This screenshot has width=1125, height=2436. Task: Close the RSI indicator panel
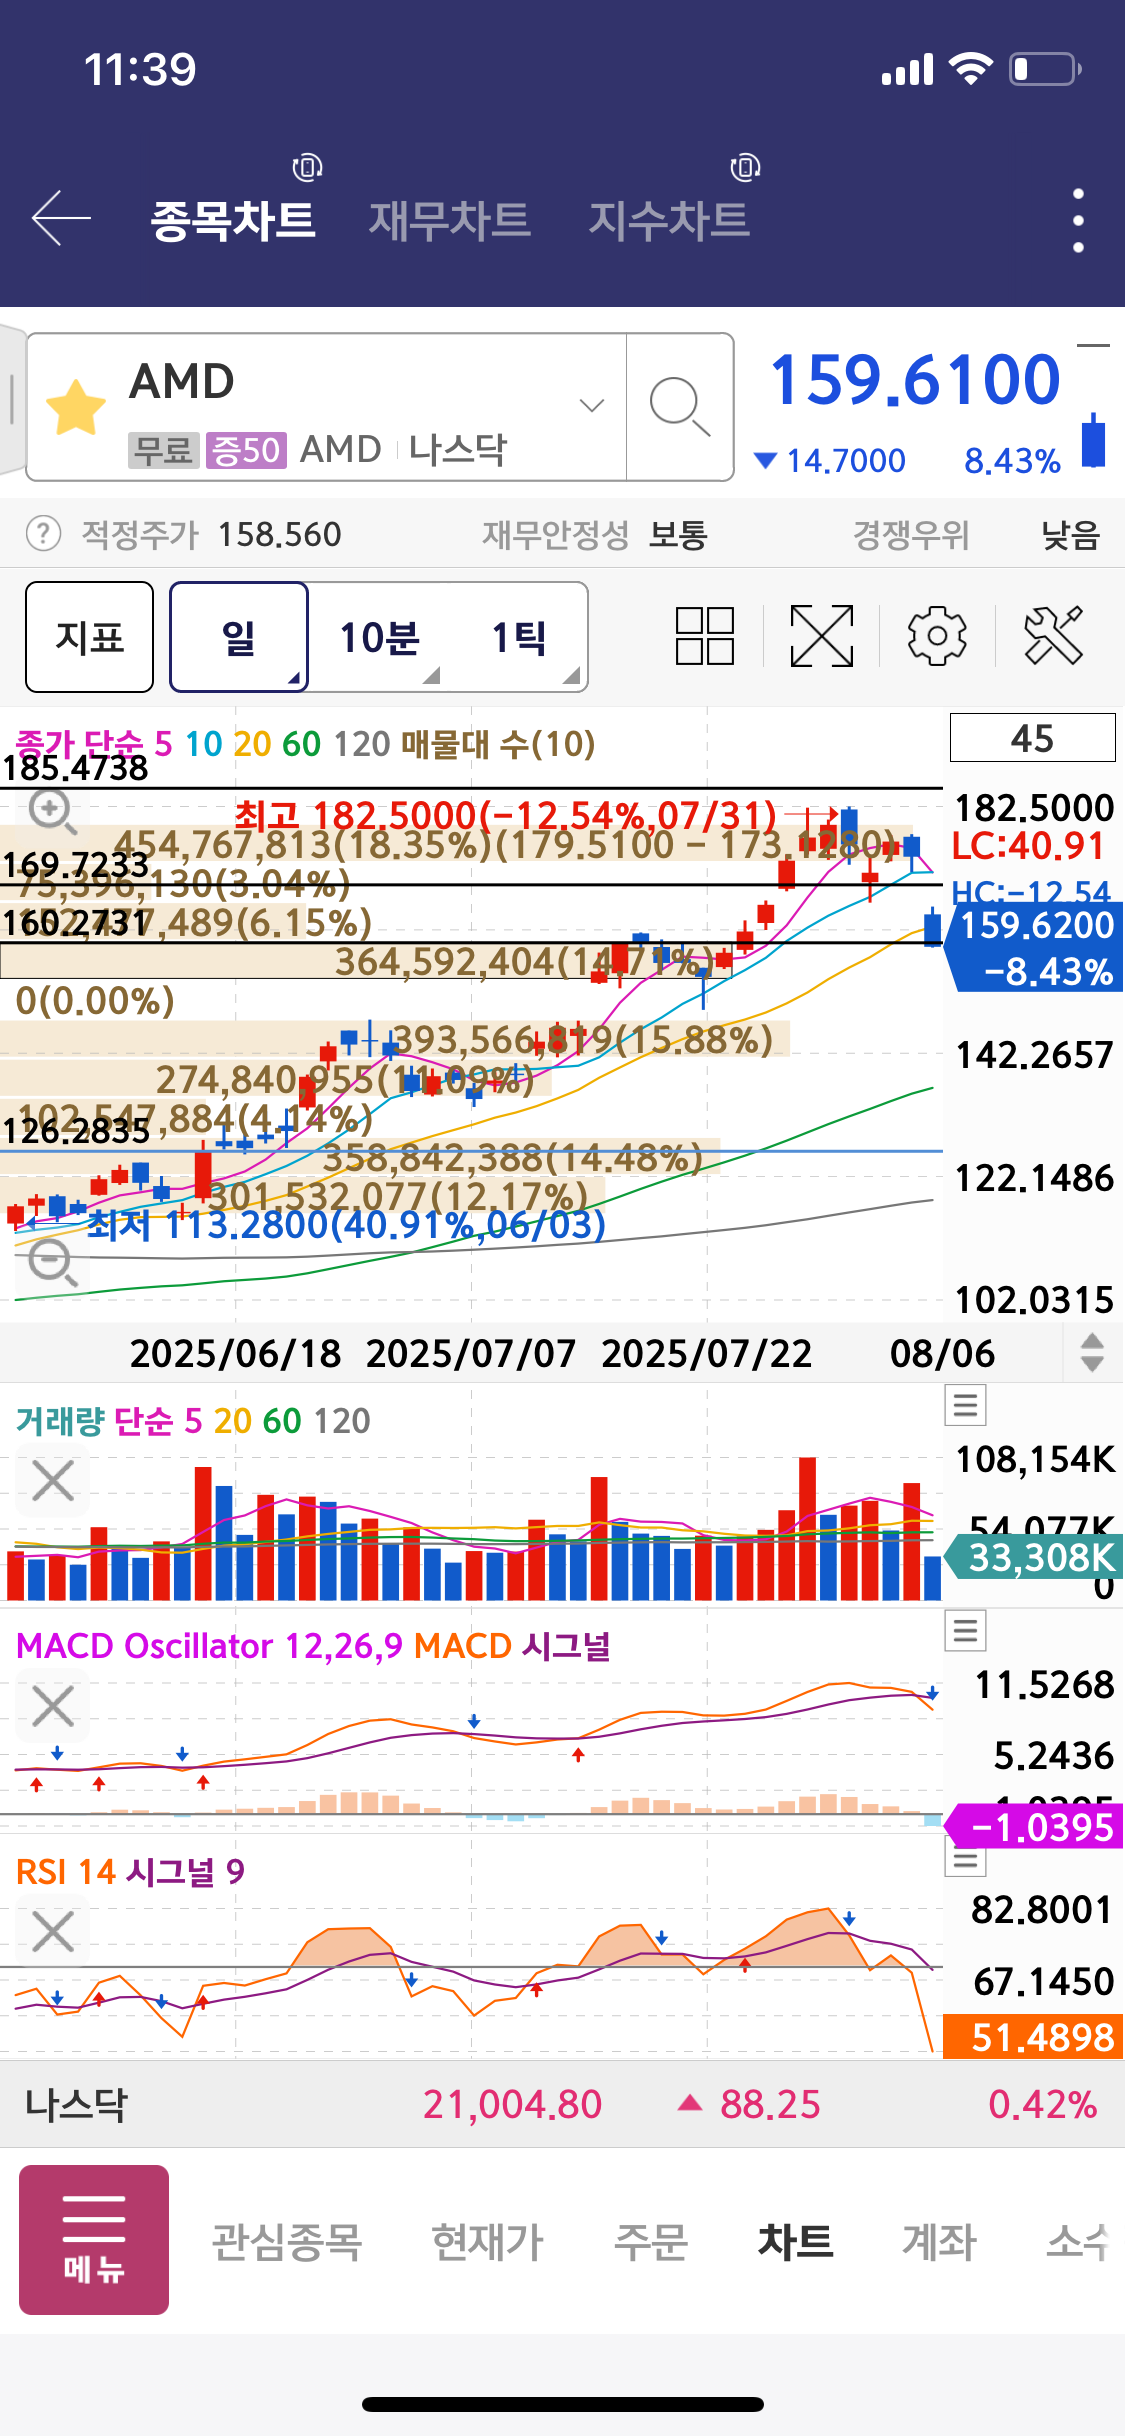(53, 1932)
